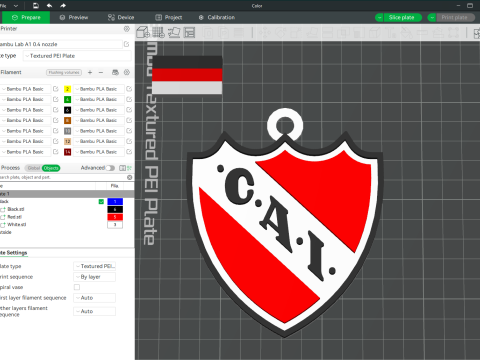Edit preset icon left of yellow swatch 2
Viewport: 480px width, 360px height.
[x=56, y=89]
